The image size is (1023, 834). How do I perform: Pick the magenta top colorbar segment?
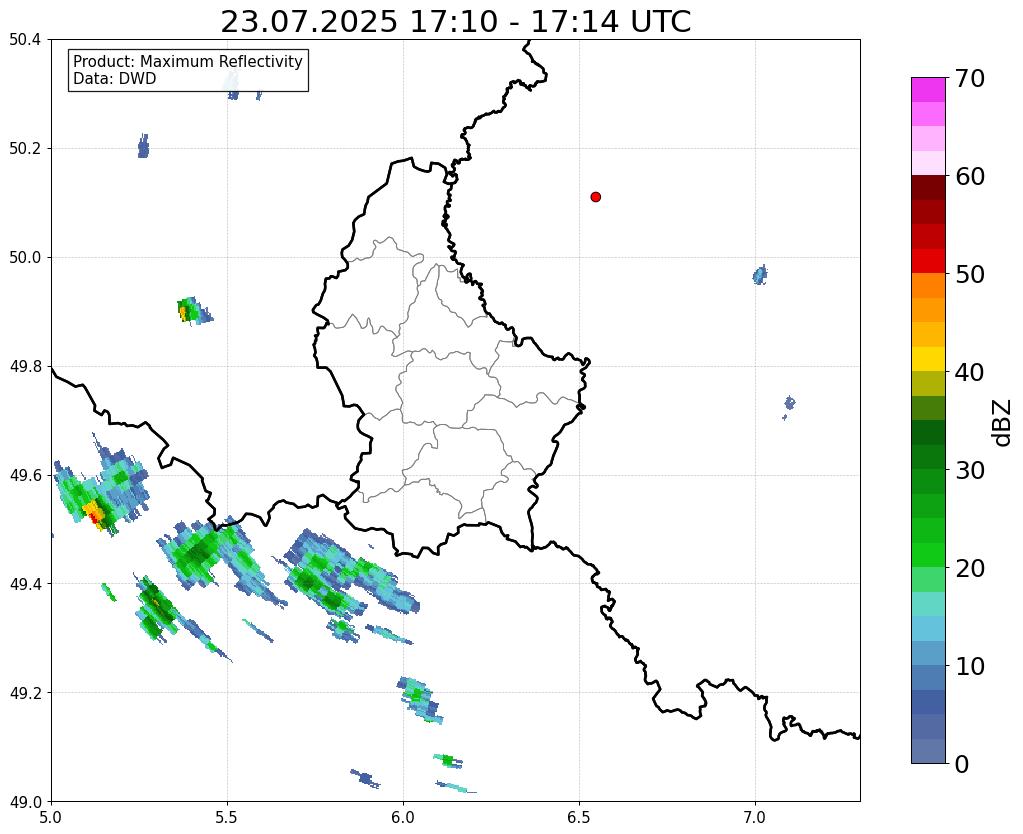pos(928,90)
